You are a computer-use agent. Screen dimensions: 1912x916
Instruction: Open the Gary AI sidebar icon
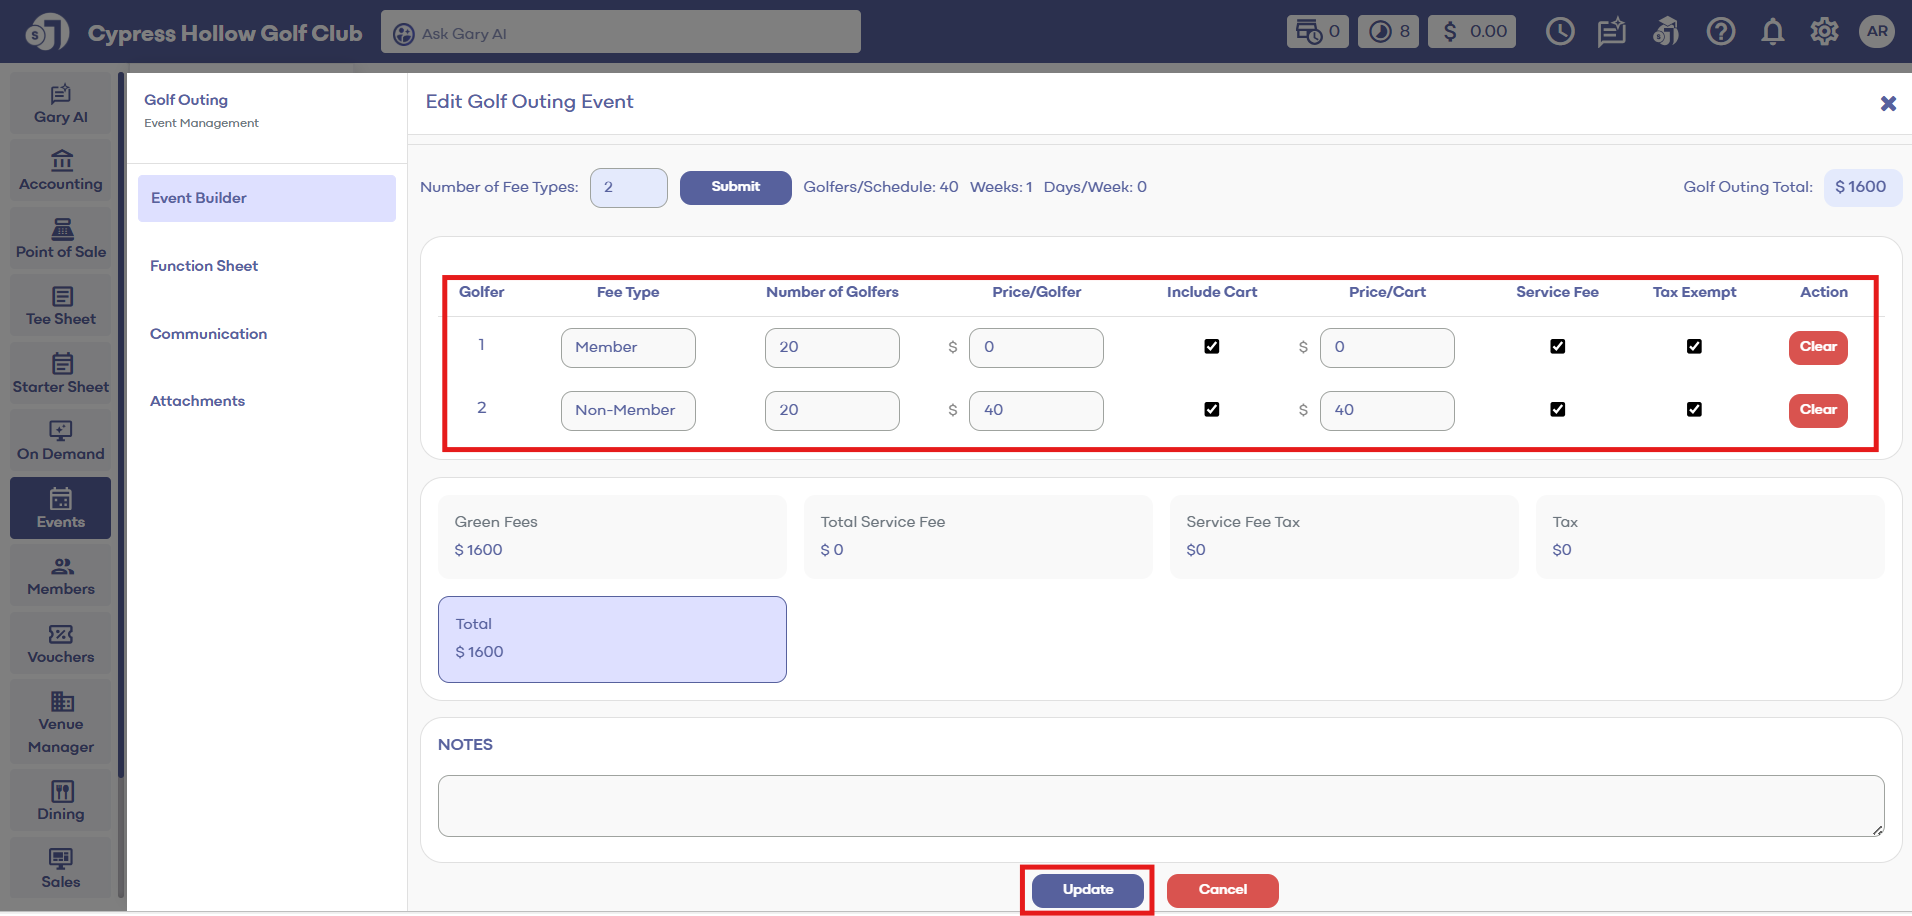(60, 104)
